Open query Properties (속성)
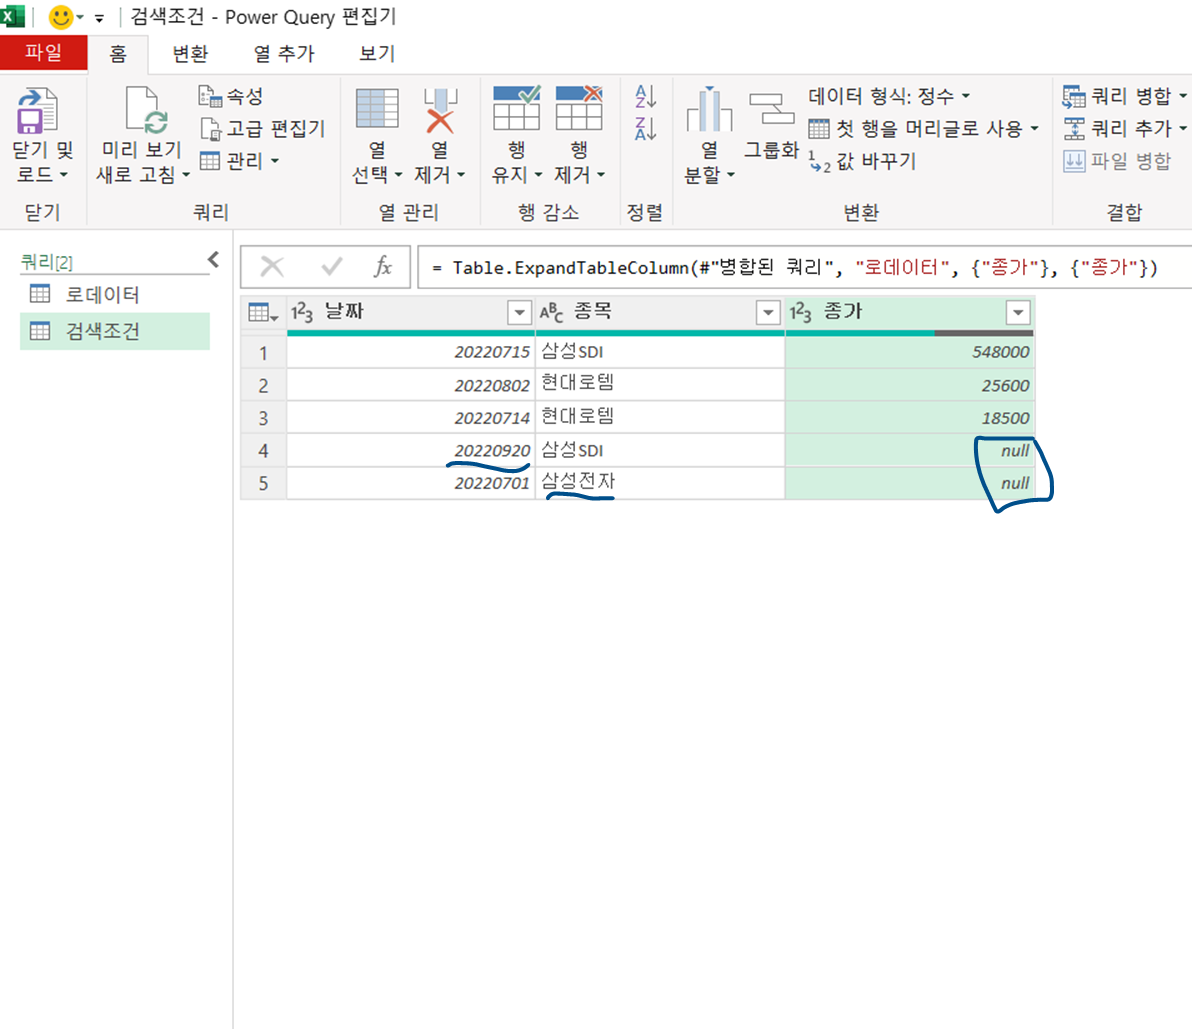 coord(231,96)
